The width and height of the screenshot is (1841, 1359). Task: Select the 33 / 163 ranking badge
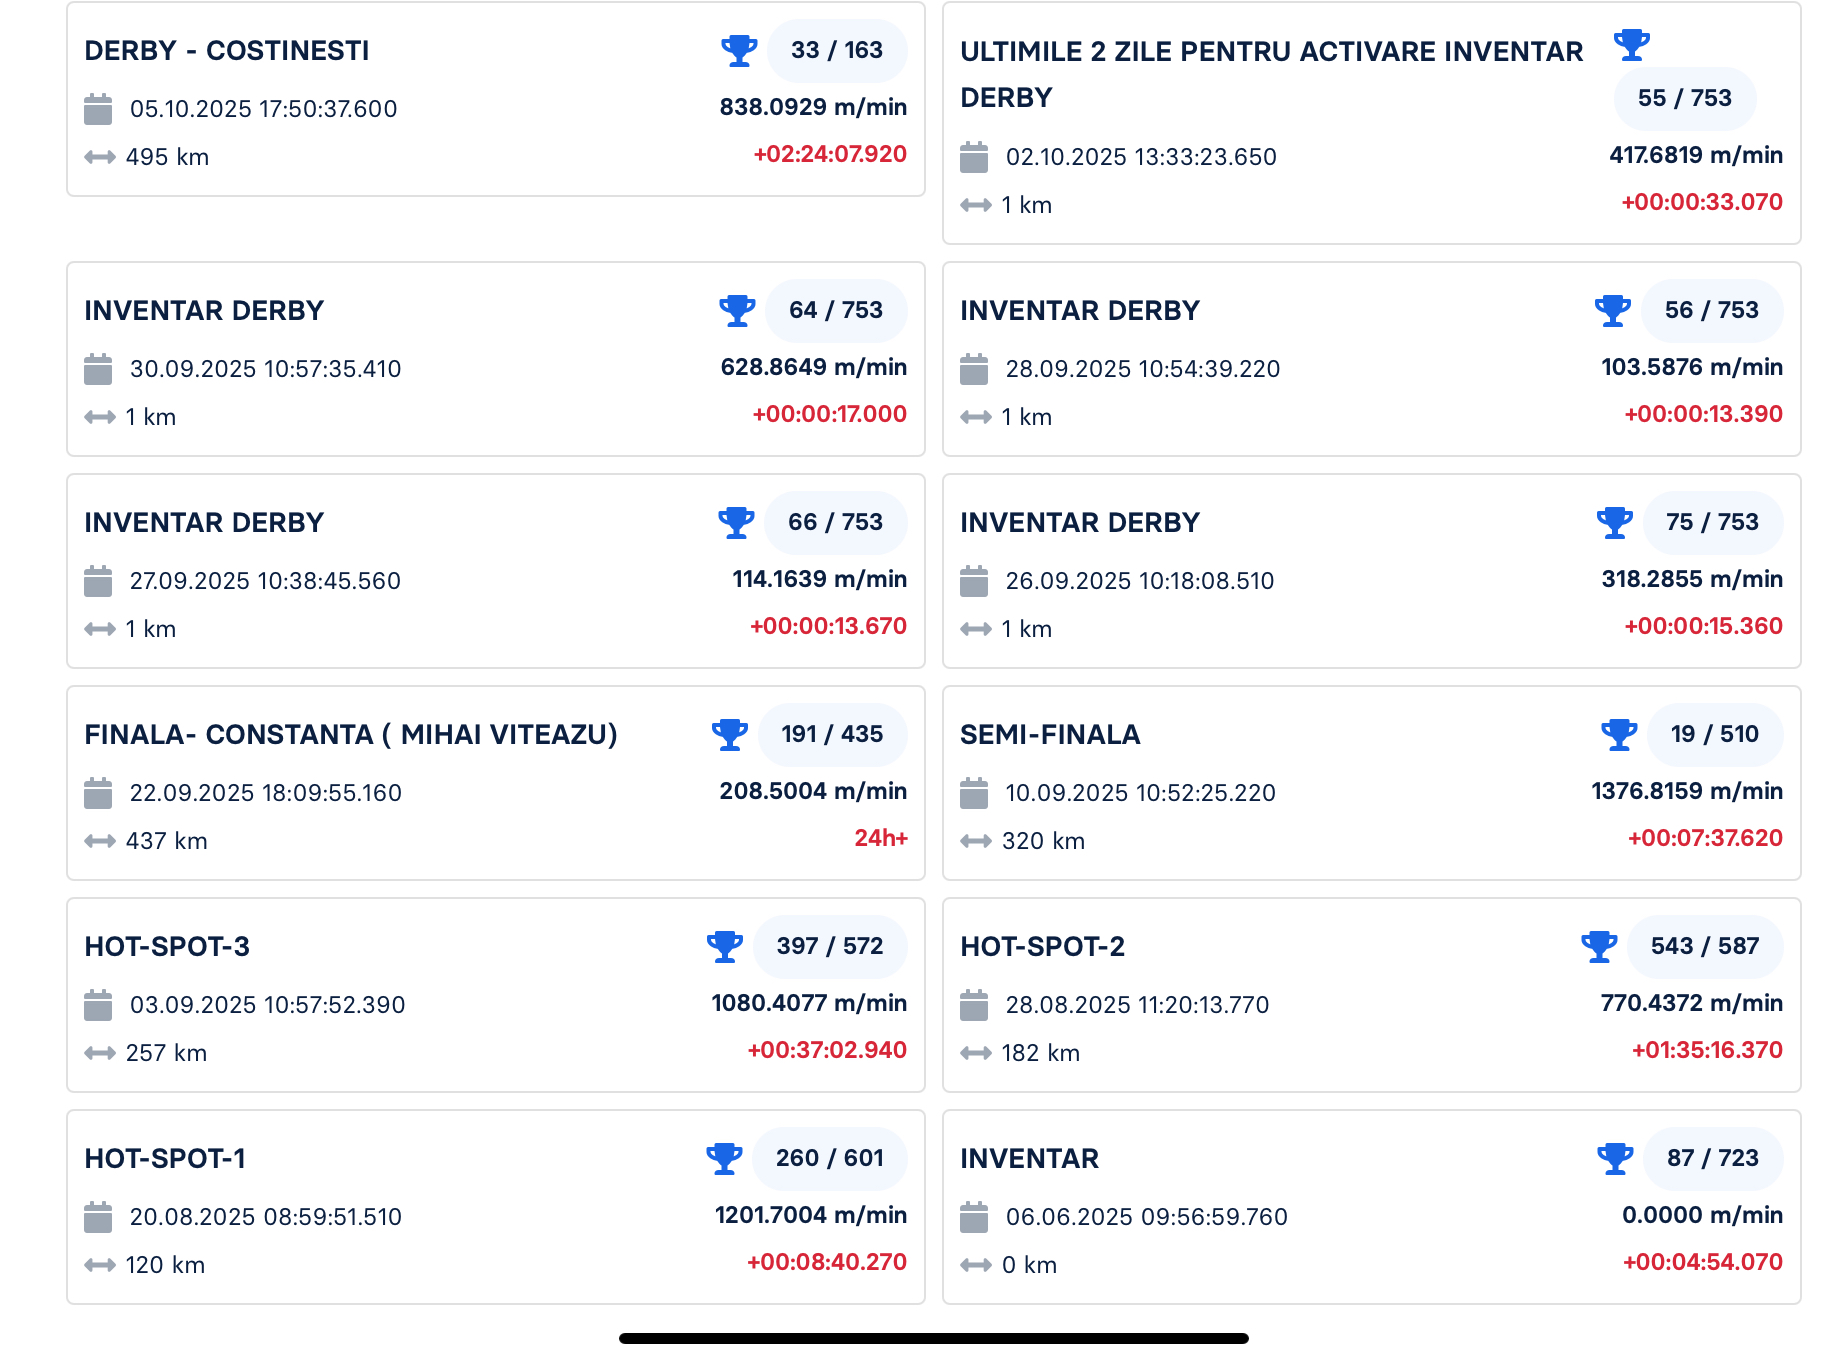837,50
